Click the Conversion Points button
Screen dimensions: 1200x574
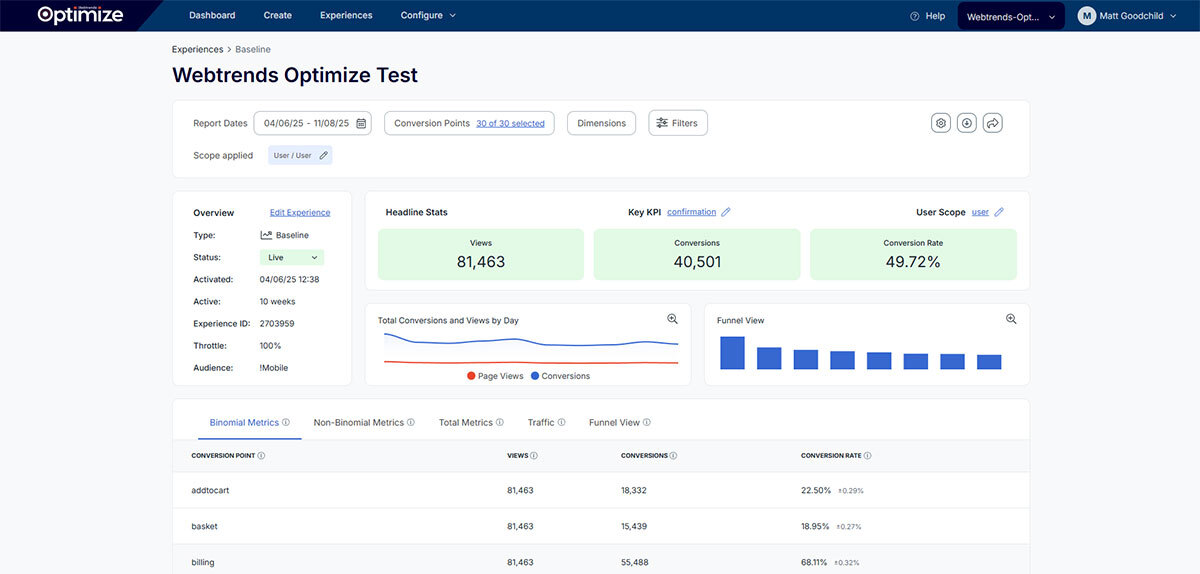pyautogui.click(x=469, y=124)
